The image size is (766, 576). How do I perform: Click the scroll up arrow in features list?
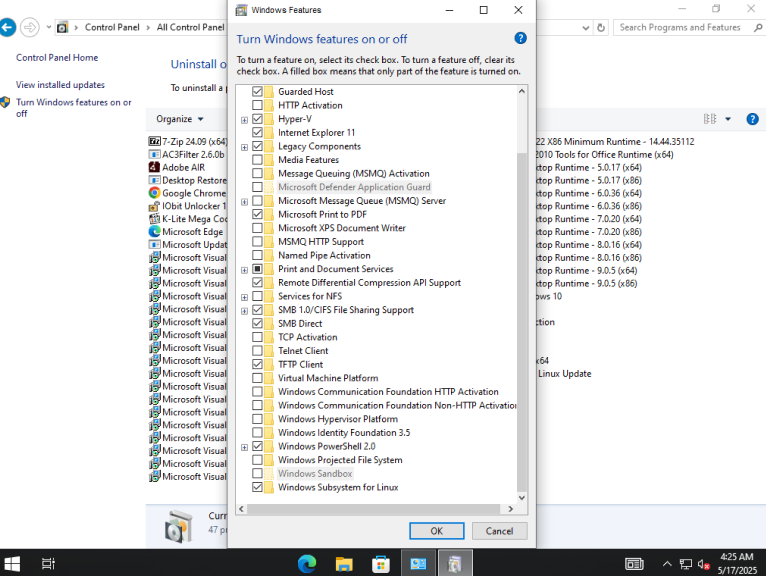click(x=521, y=91)
